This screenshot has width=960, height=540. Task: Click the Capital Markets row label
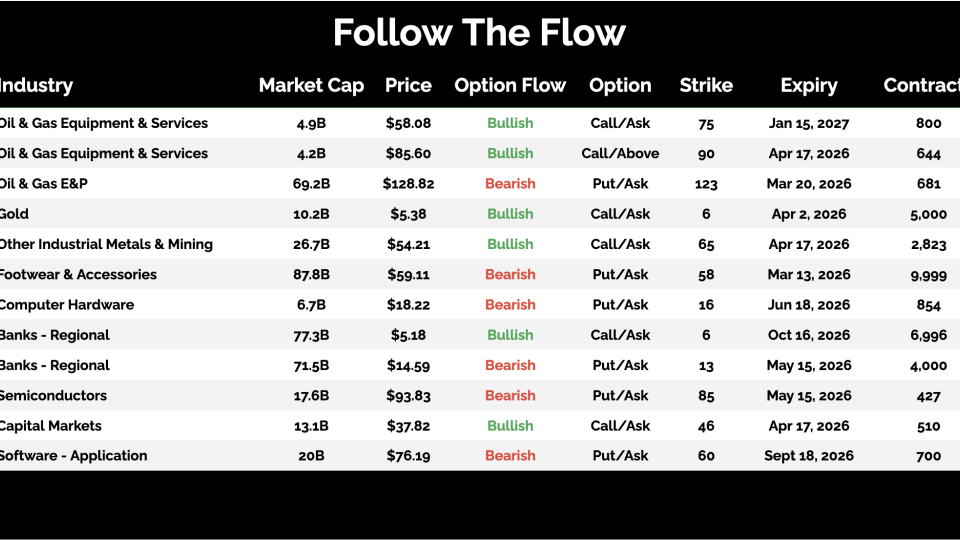(50, 426)
